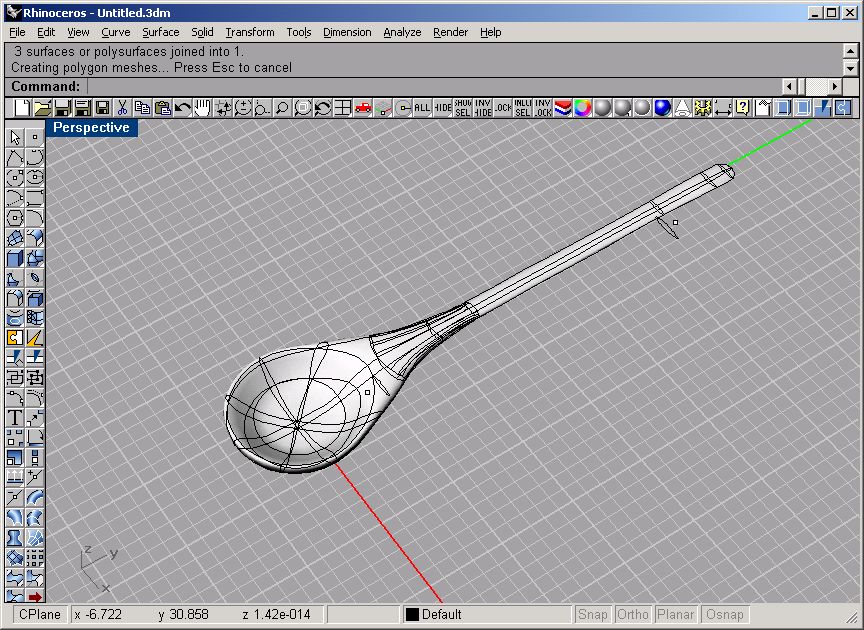Viewport: 864px width, 630px height.
Task: Open the Surface menu
Action: point(161,32)
